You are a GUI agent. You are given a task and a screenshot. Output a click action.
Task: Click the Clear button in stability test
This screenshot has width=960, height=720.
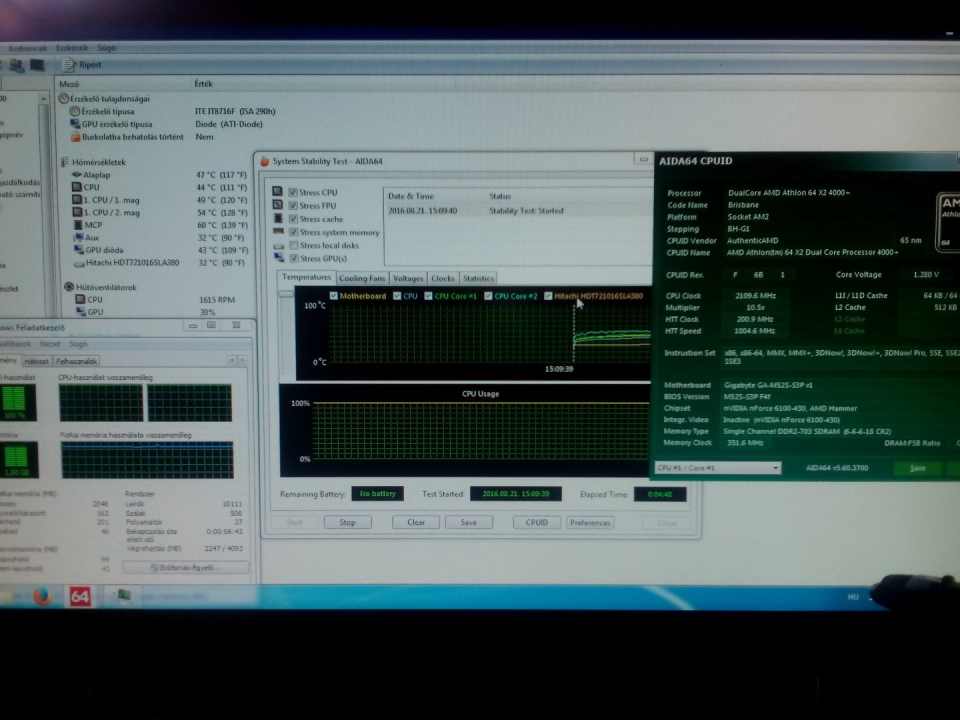tap(416, 523)
